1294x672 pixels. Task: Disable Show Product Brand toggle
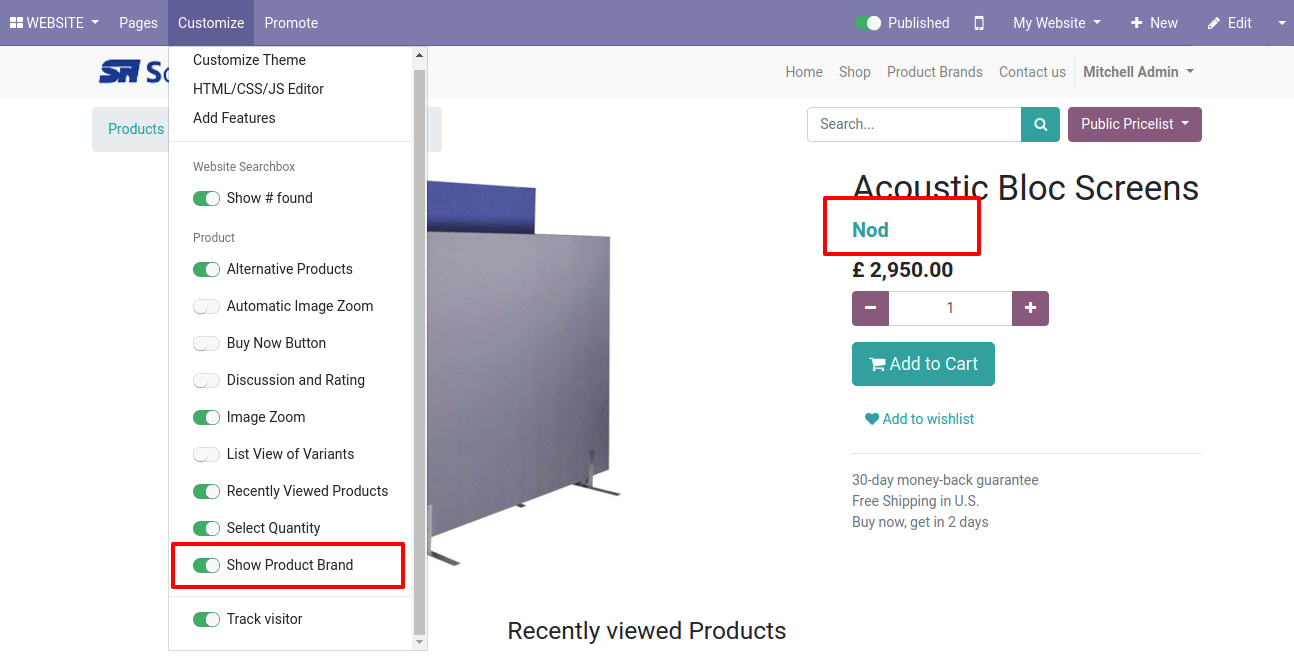tap(206, 566)
